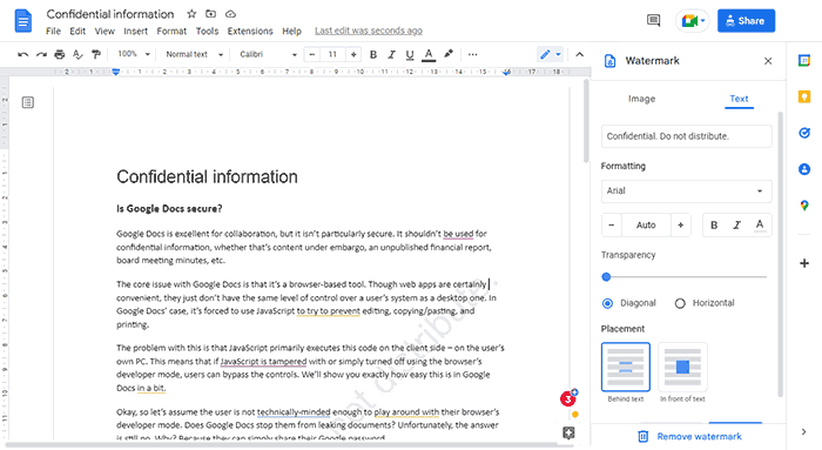822x450 pixels.
Task: Decrease document font size
Action: [x=312, y=54]
